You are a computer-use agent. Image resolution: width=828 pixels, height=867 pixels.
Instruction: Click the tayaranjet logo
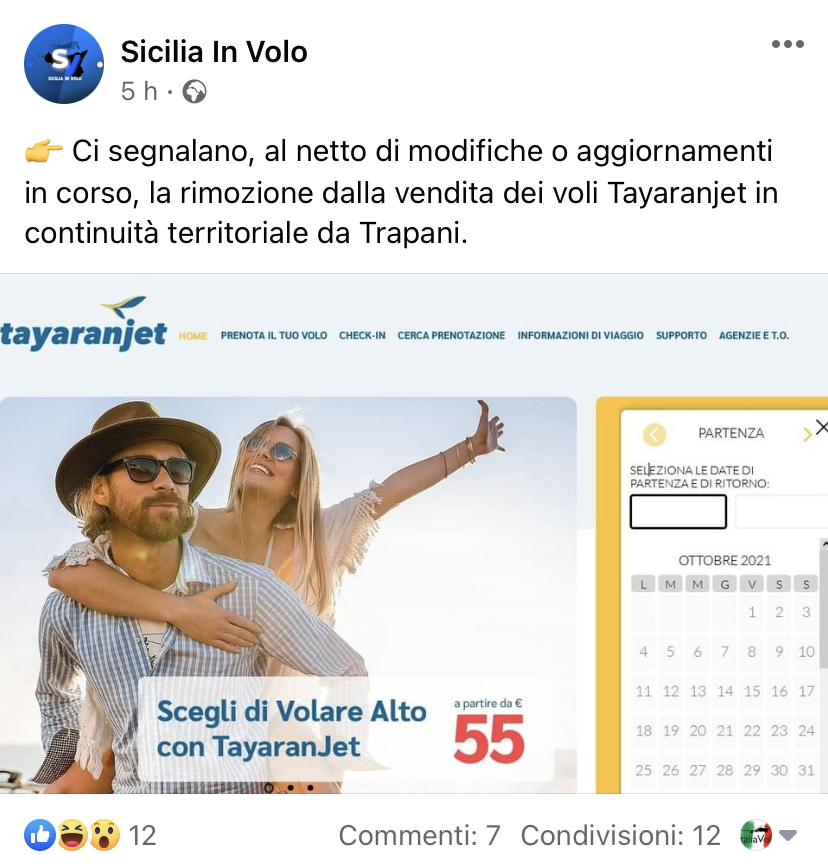coord(83,325)
